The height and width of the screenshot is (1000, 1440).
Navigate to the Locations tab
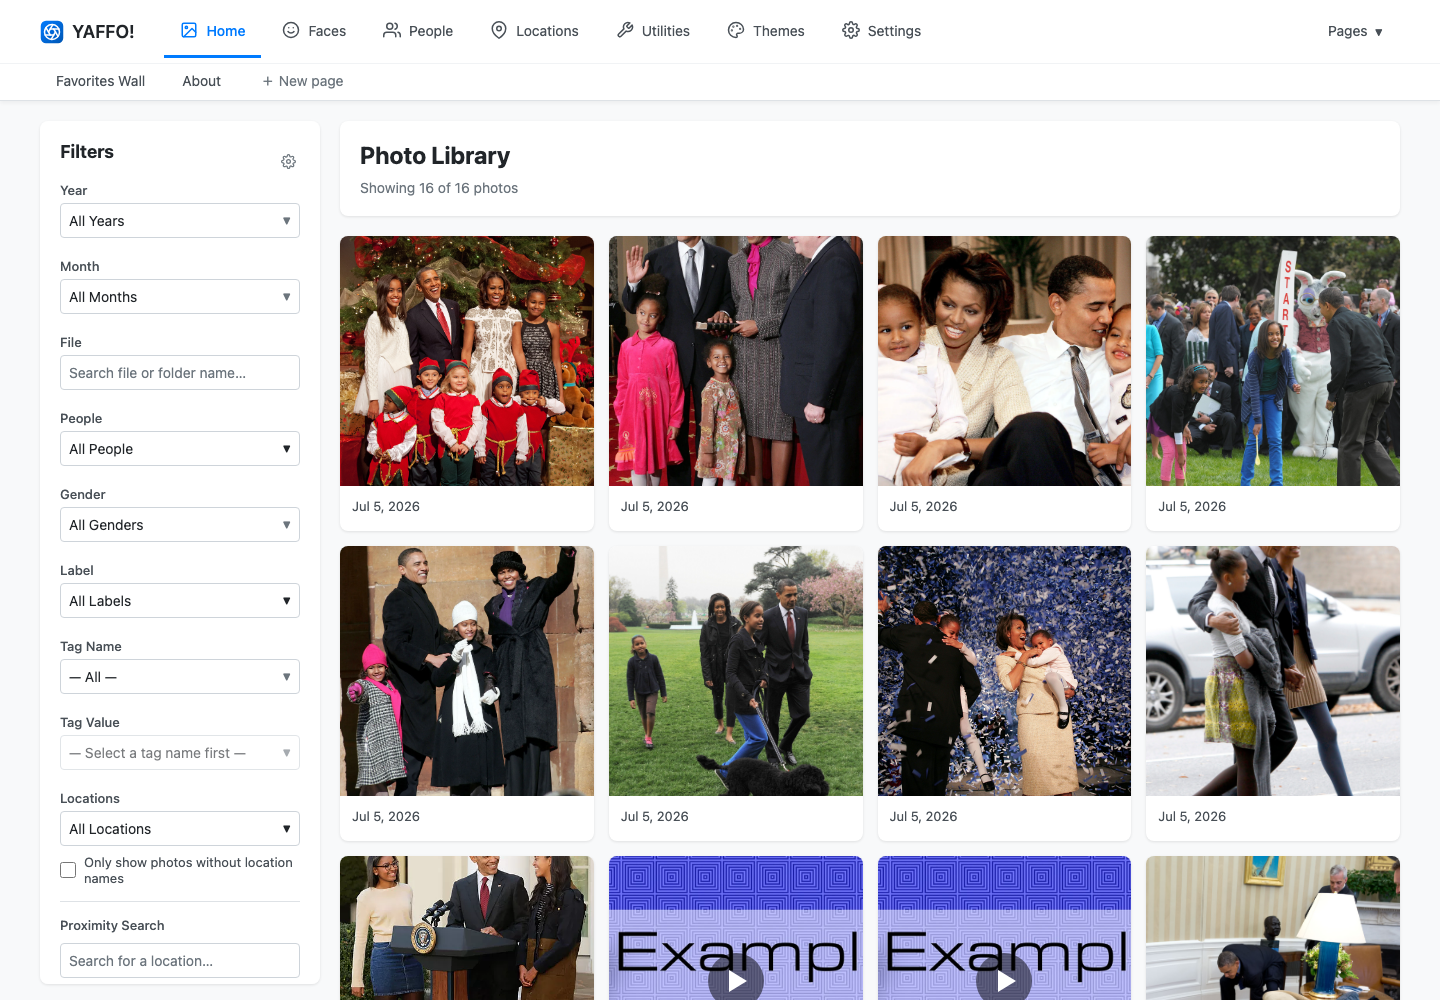click(x=534, y=31)
